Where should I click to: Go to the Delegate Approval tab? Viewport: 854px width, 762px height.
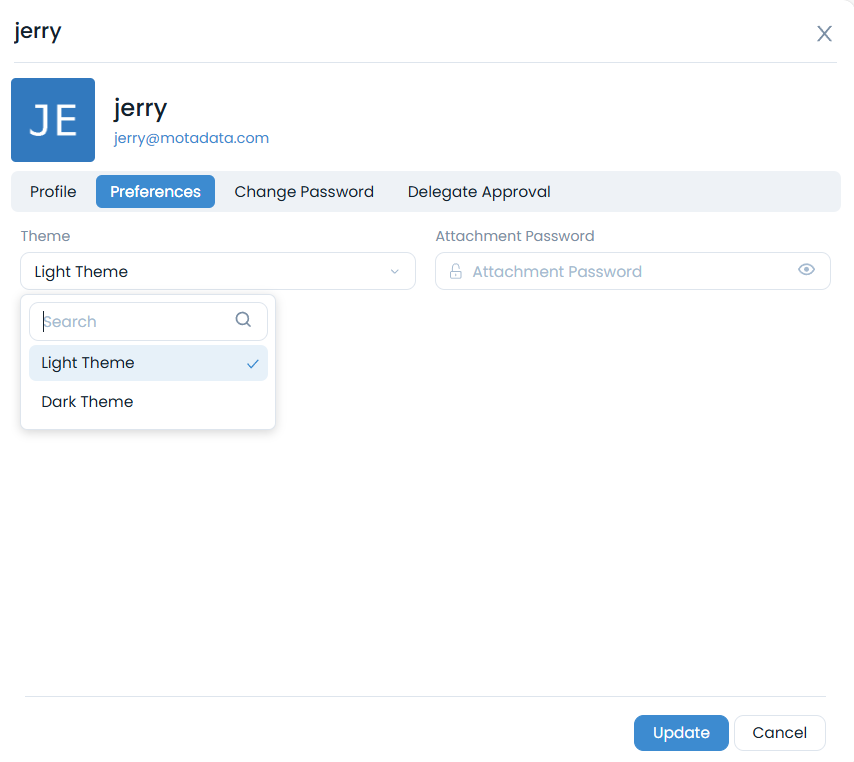pyautogui.click(x=479, y=192)
